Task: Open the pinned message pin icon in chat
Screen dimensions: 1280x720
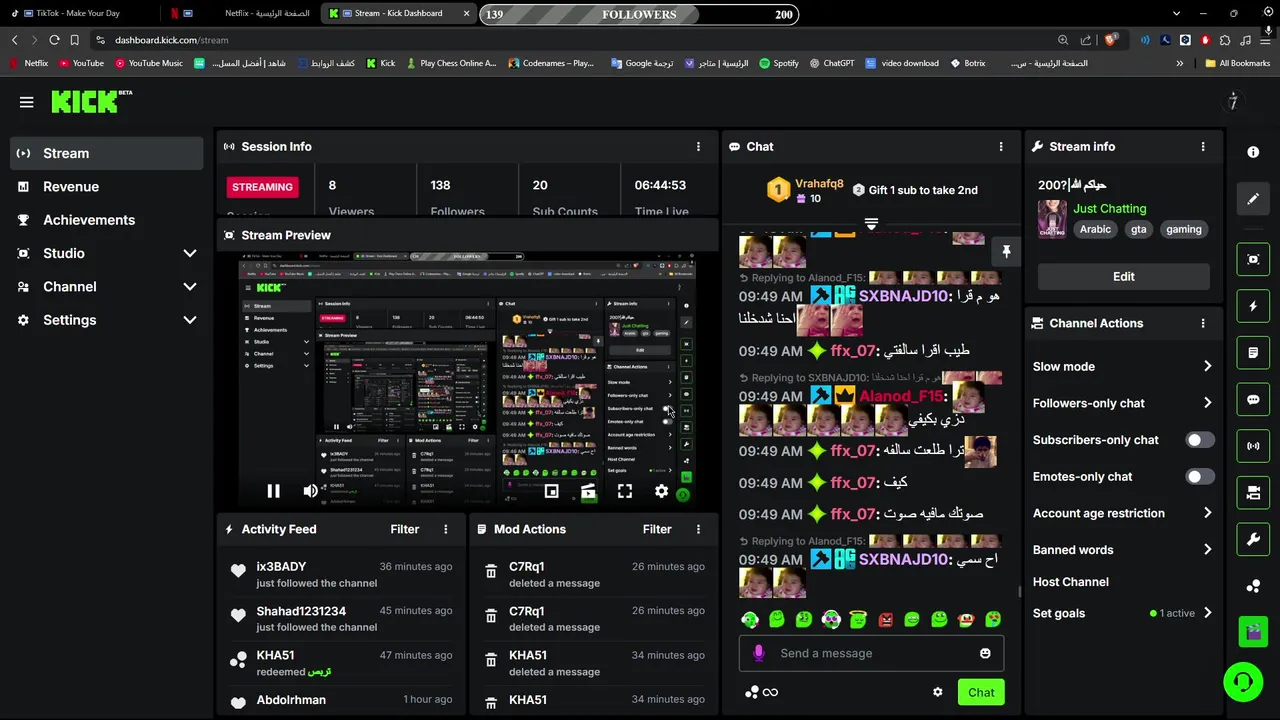Action: [1006, 252]
